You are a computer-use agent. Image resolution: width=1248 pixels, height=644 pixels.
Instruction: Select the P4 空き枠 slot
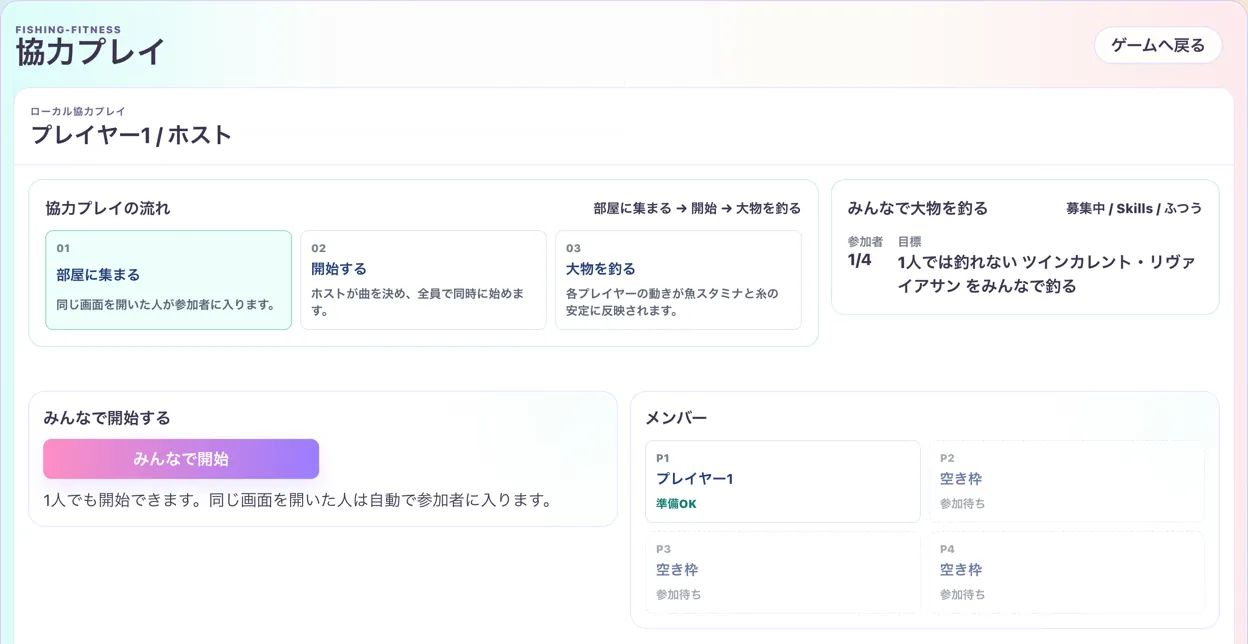[1066, 572]
